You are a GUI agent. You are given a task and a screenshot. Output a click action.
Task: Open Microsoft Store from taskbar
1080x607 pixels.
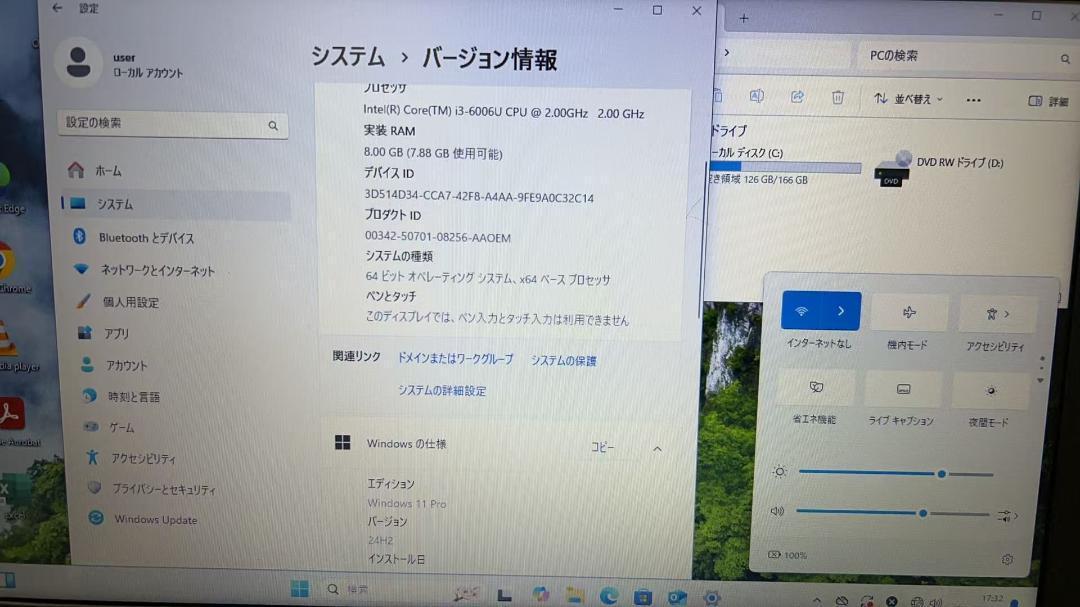tap(643, 597)
